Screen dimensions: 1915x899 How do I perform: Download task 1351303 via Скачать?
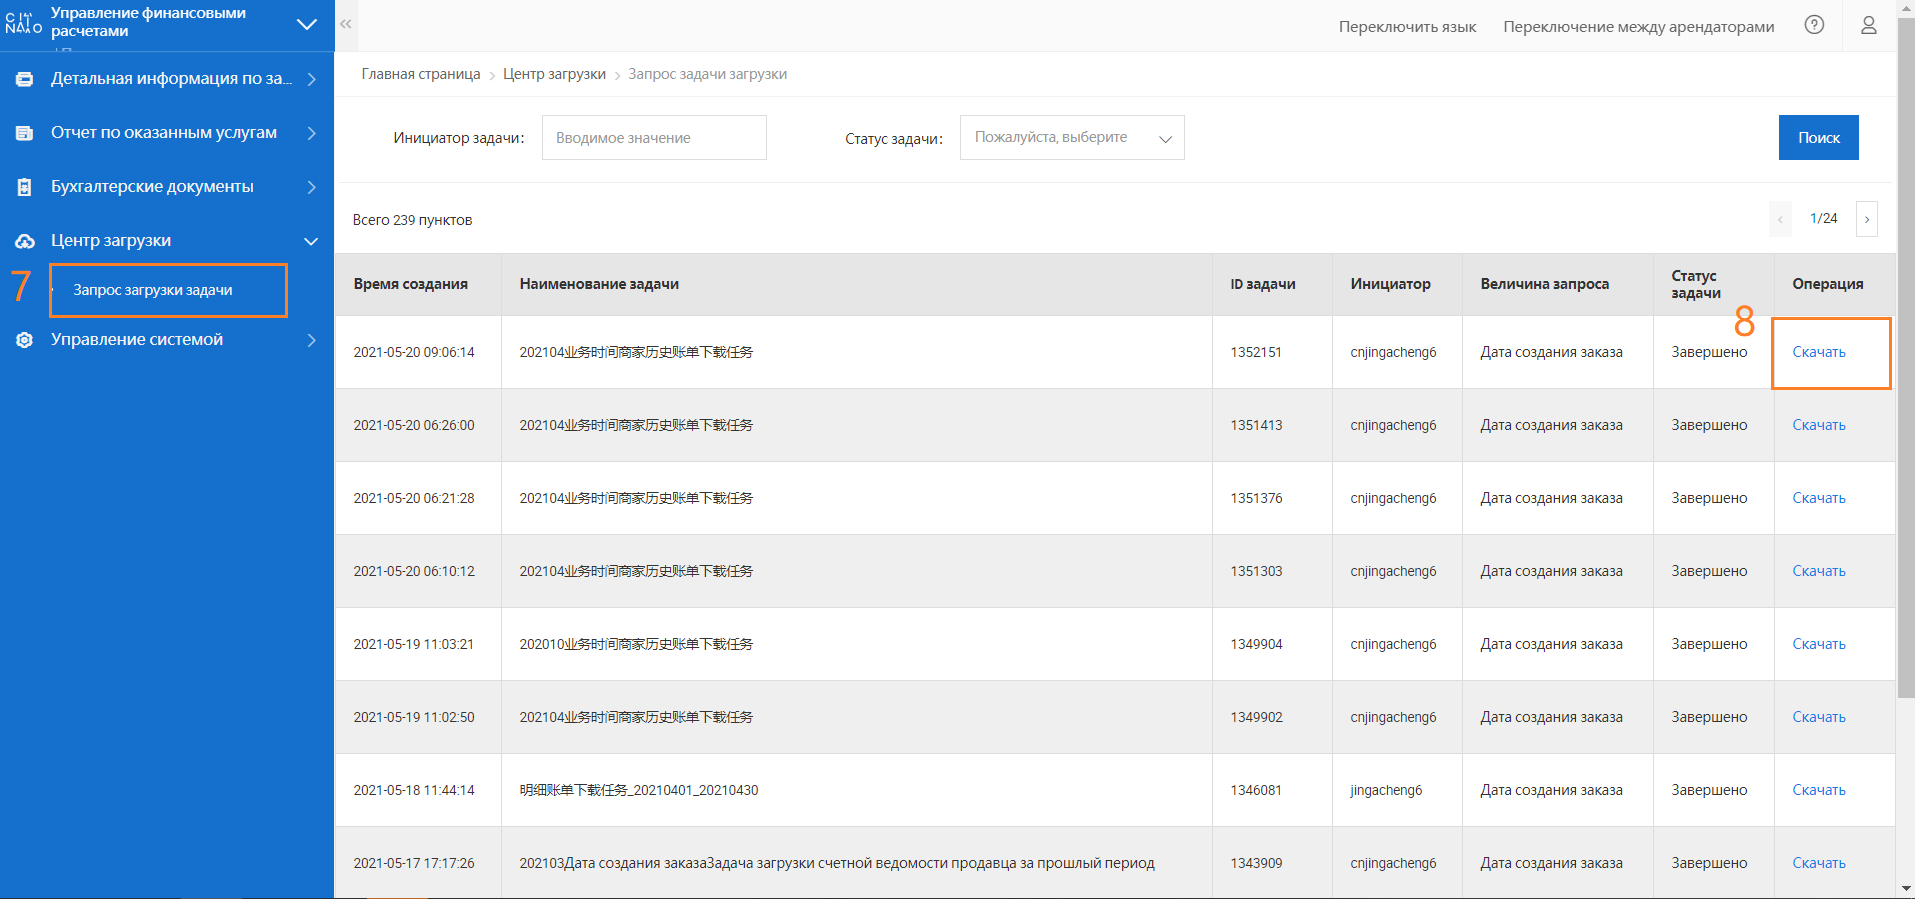pyautogui.click(x=1818, y=571)
